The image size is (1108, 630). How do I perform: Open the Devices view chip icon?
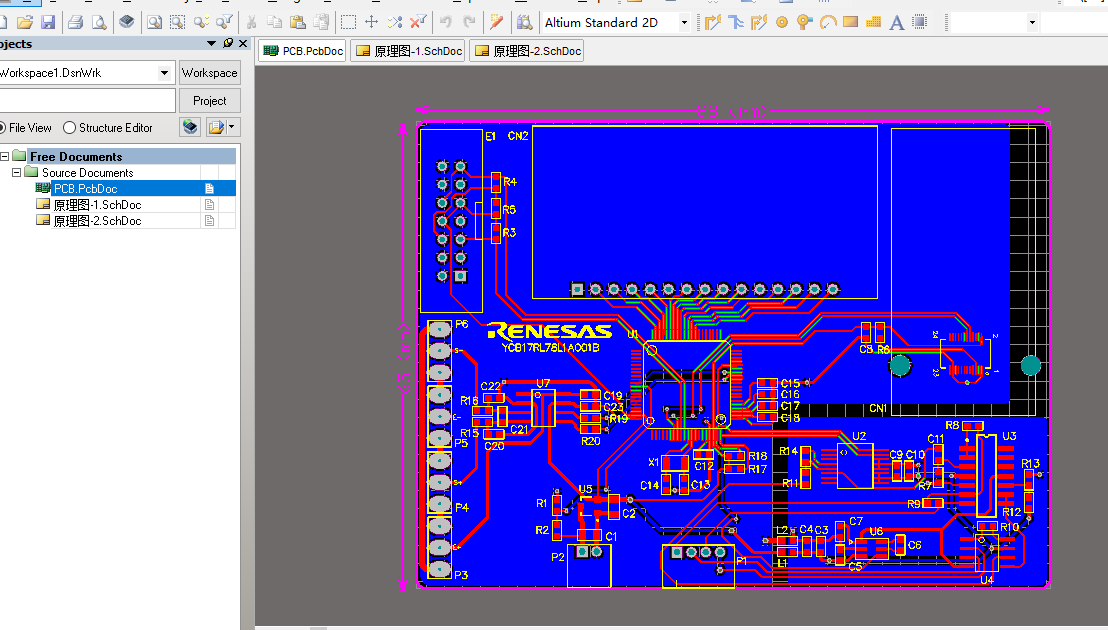[x=126, y=23]
